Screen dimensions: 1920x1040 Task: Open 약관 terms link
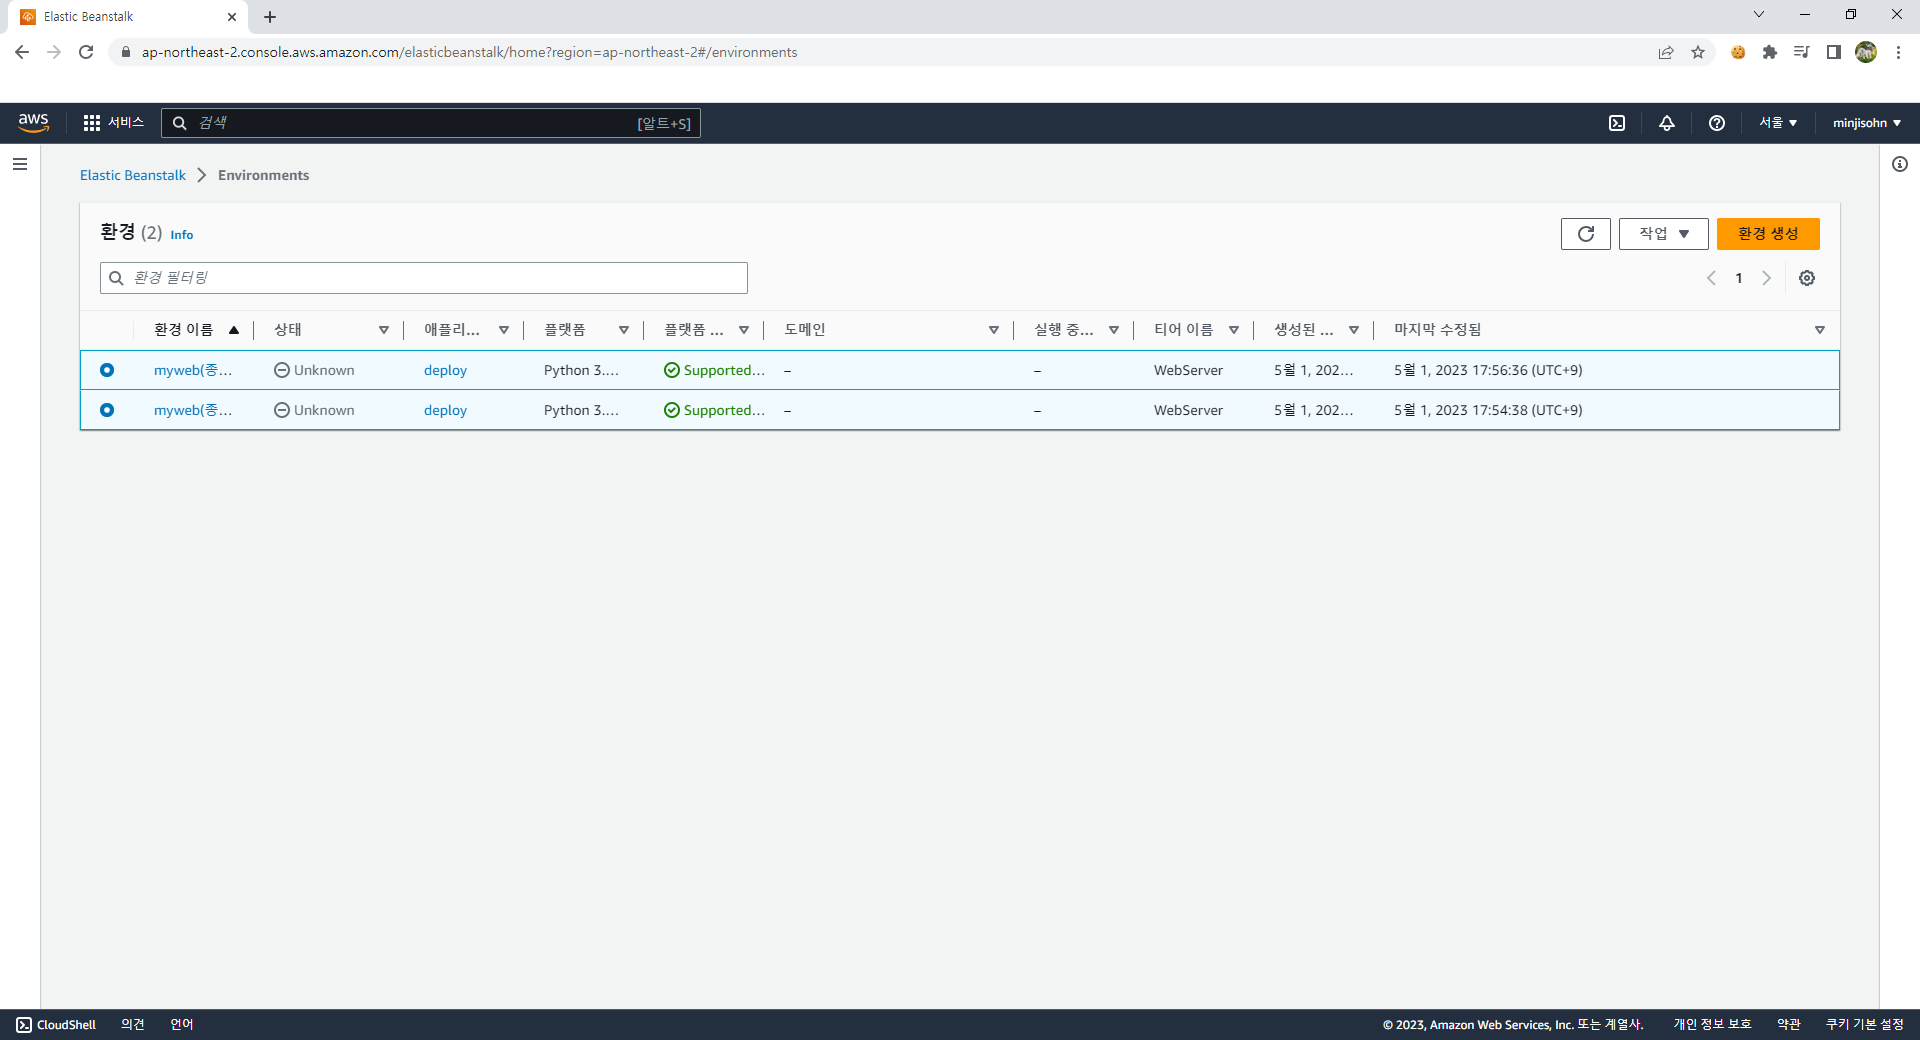(1789, 1025)
